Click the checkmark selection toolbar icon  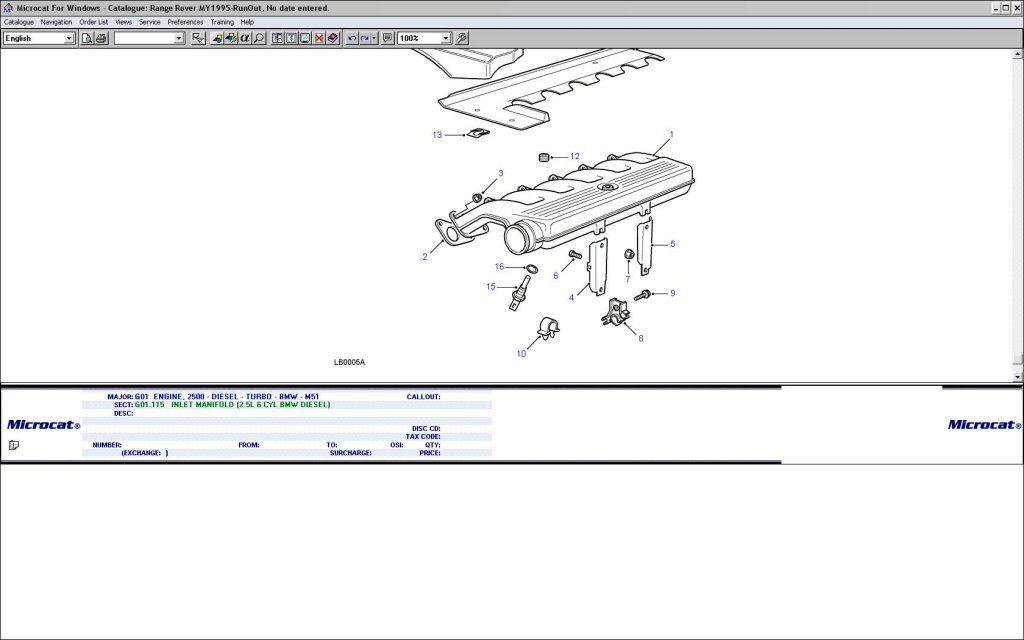[x=198, y=39]
